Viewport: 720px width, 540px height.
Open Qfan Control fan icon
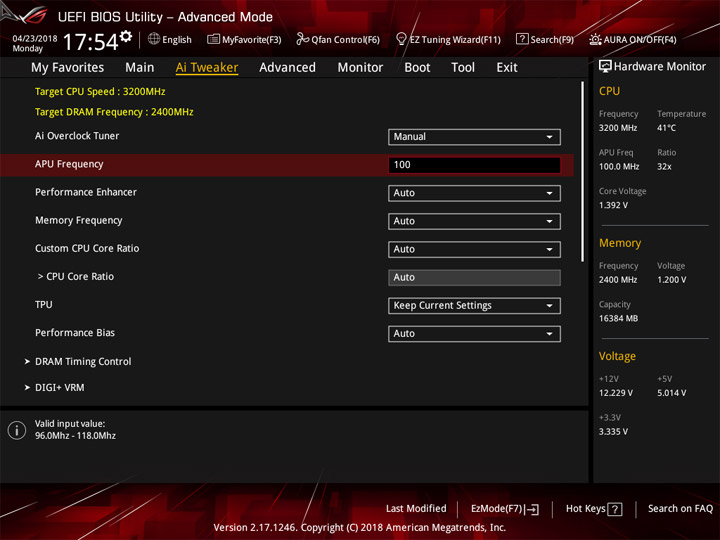point(302,39)
